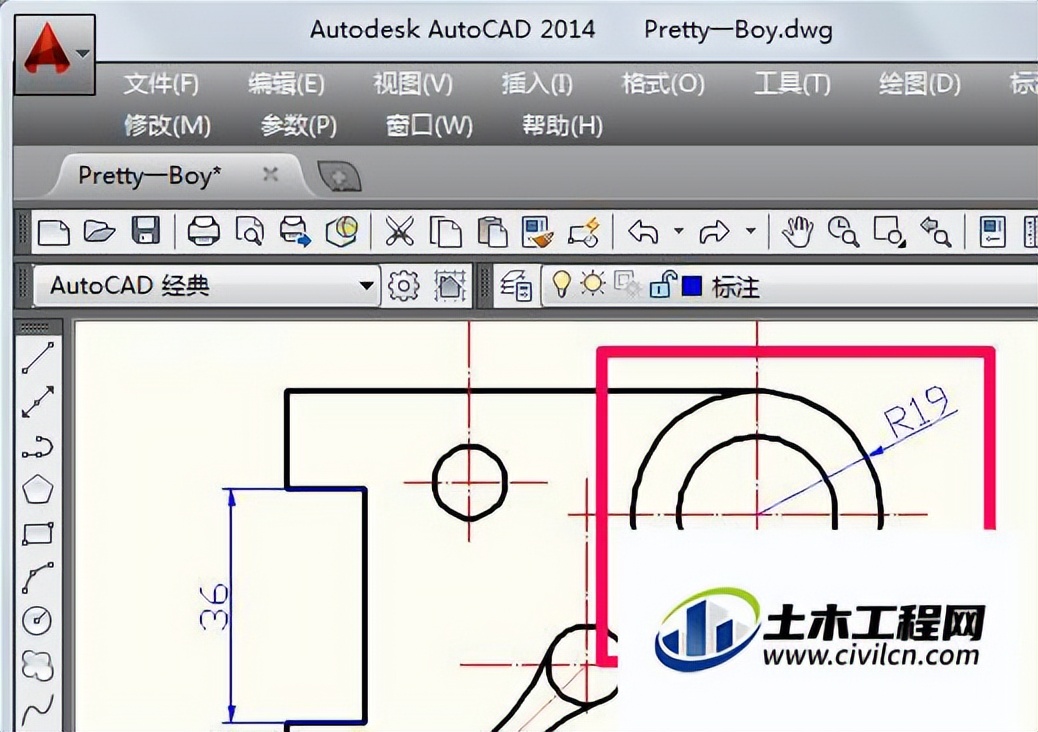Click the Publish icon

click(x=295, y=232)
